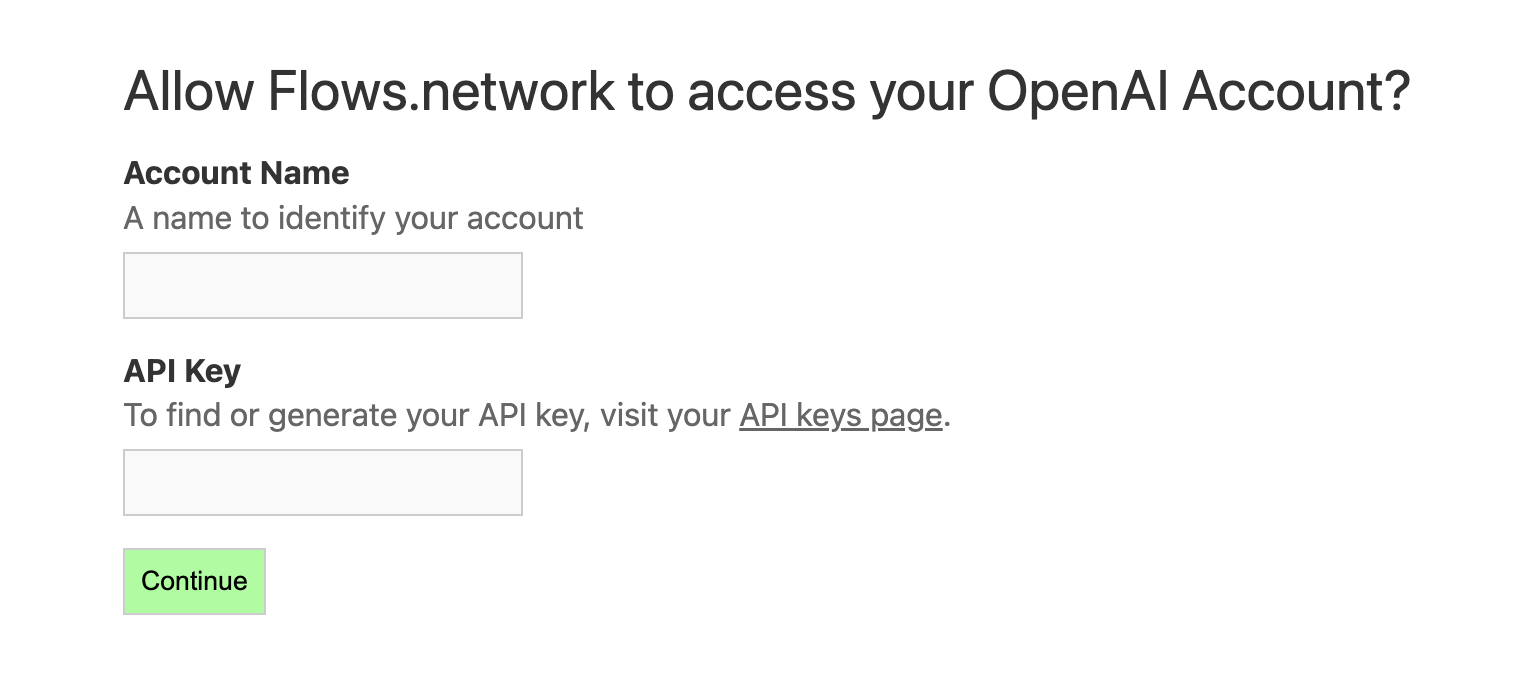Follow the underlined 'API keys page' hyperlink
This screenshot has height=680, width=1516.
coord(840,415)
